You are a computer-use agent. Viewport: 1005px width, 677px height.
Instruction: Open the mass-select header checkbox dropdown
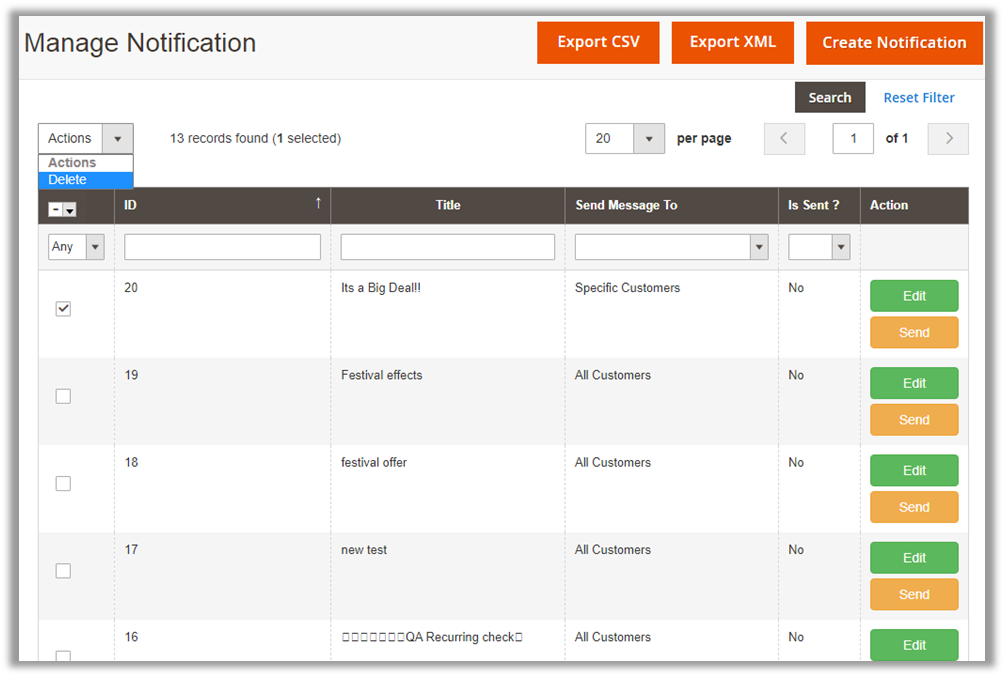(70, 210)
